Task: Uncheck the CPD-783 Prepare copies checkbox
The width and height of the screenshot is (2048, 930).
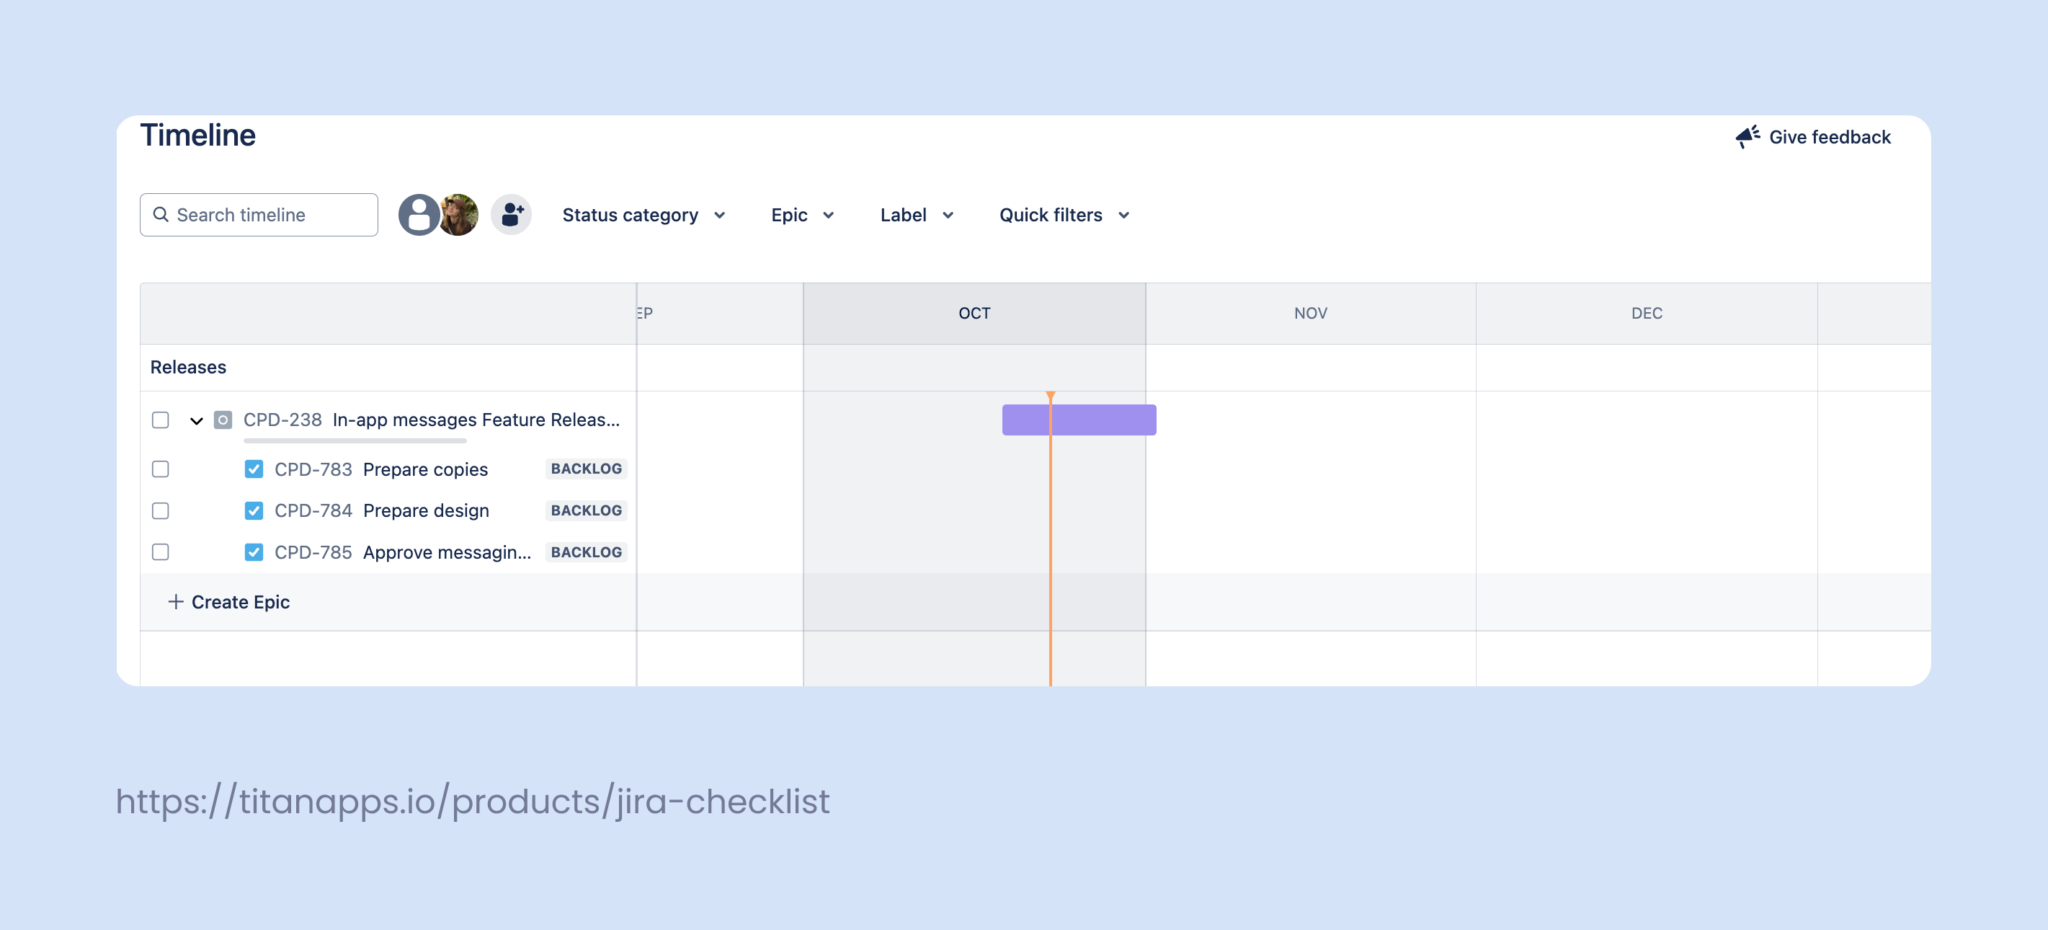Action: (x=254, y=468)
